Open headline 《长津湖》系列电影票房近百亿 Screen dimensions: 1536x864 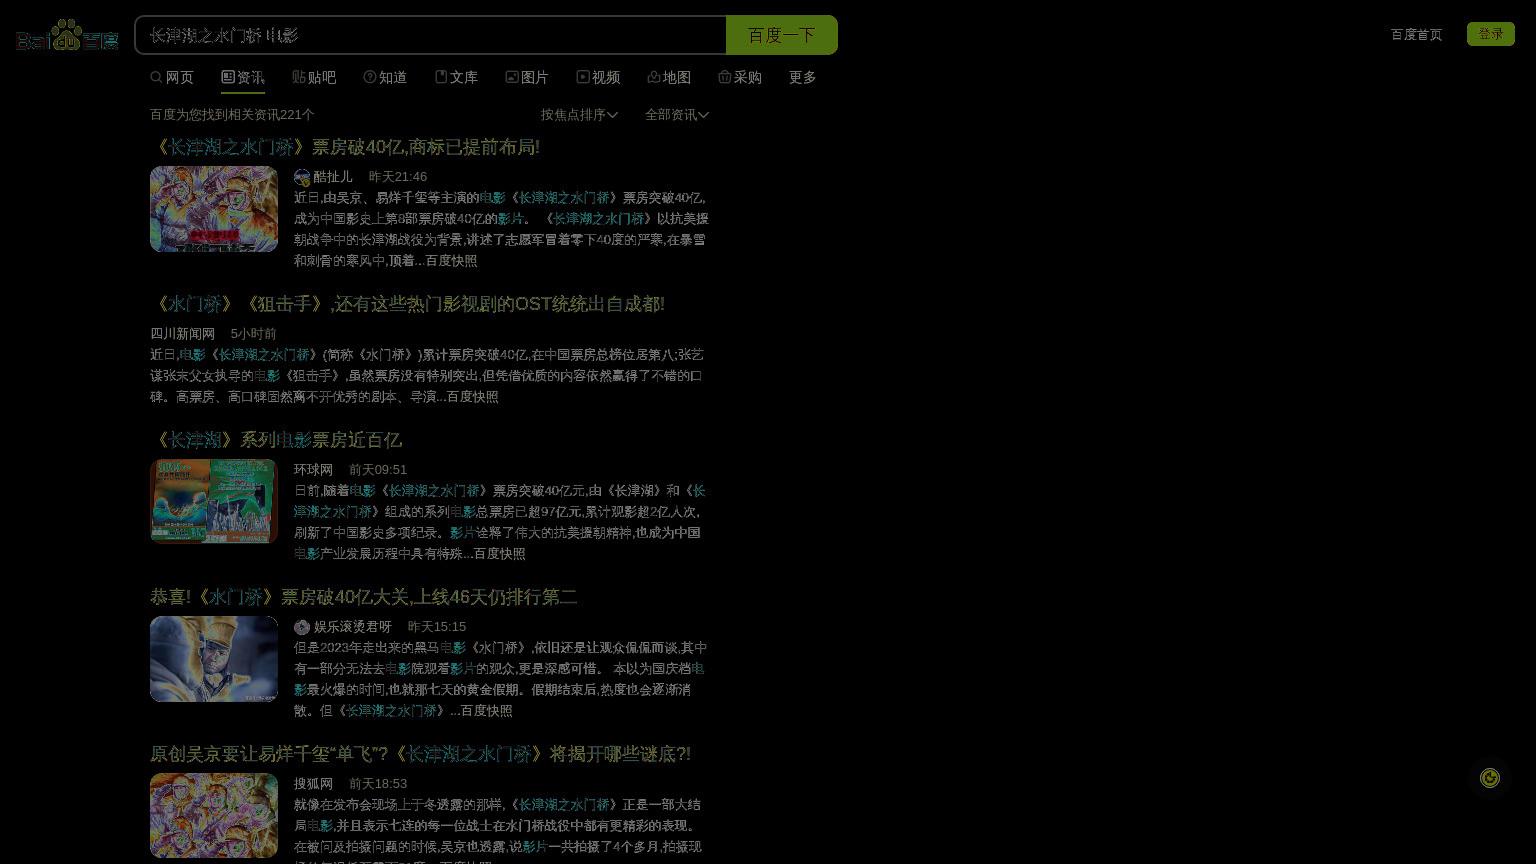tap(276, 440)
